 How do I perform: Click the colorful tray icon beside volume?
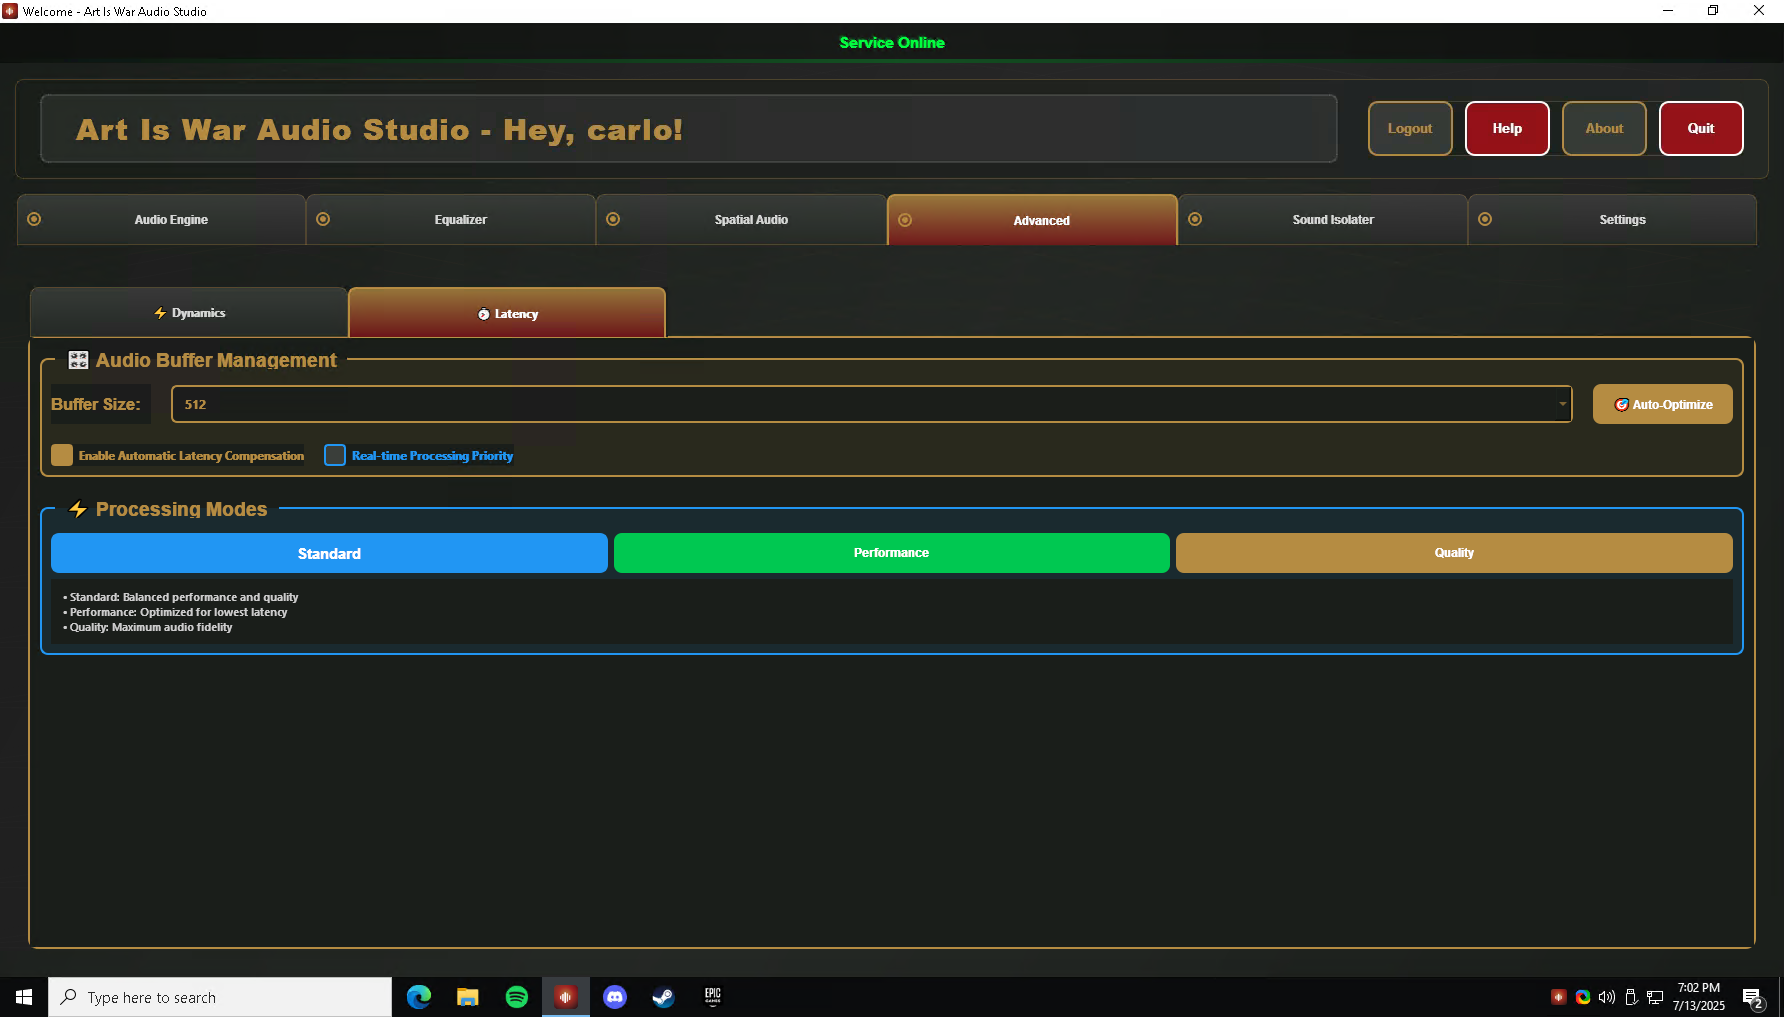coord(1583,997)
